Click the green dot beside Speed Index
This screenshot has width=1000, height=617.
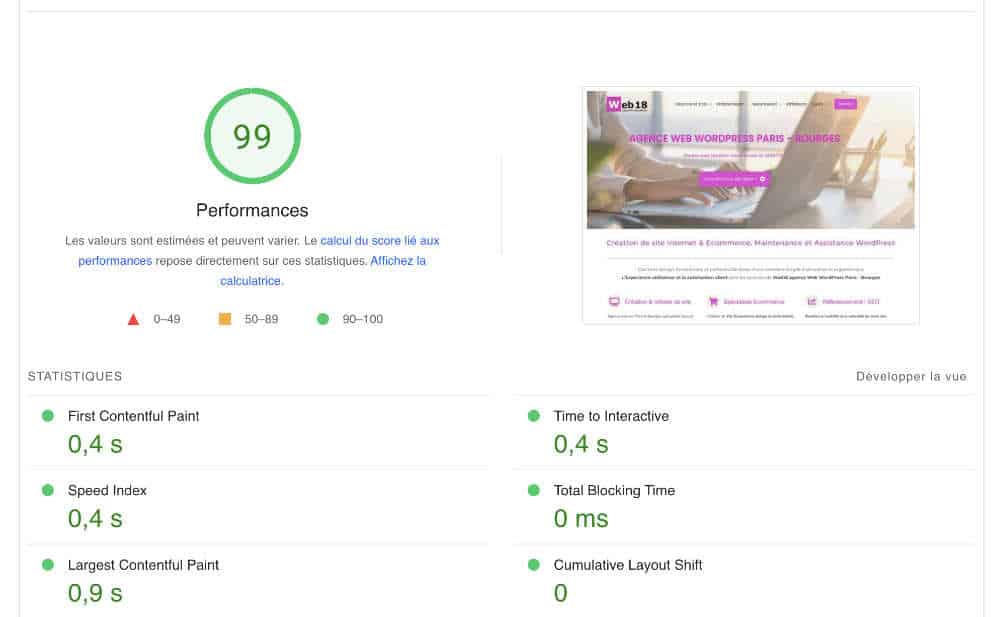coord(48,490)
